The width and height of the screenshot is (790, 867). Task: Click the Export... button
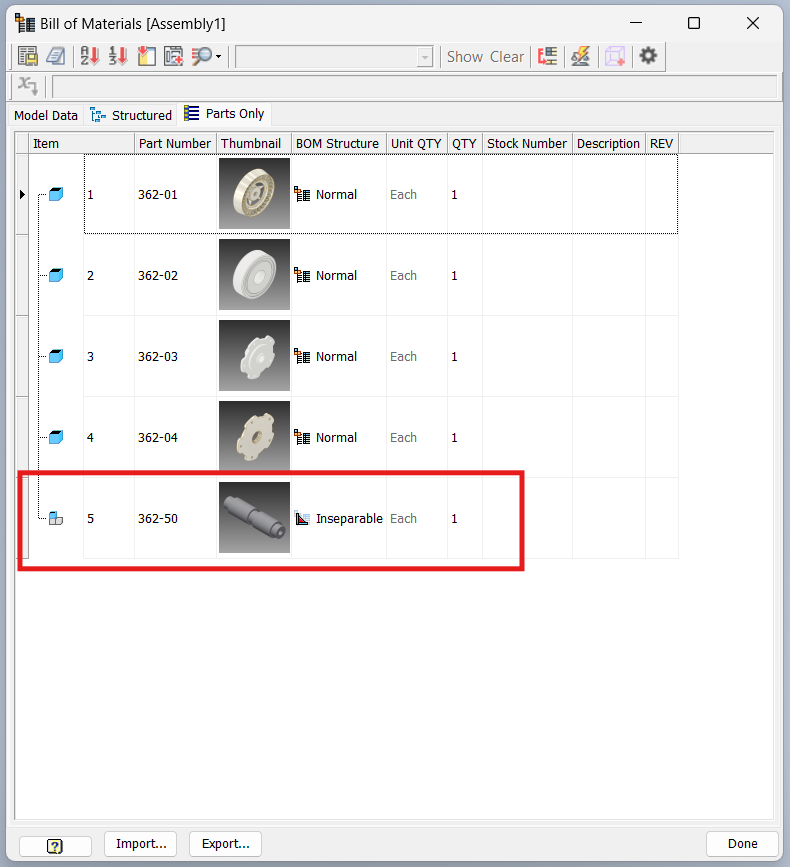coord(226,844)
